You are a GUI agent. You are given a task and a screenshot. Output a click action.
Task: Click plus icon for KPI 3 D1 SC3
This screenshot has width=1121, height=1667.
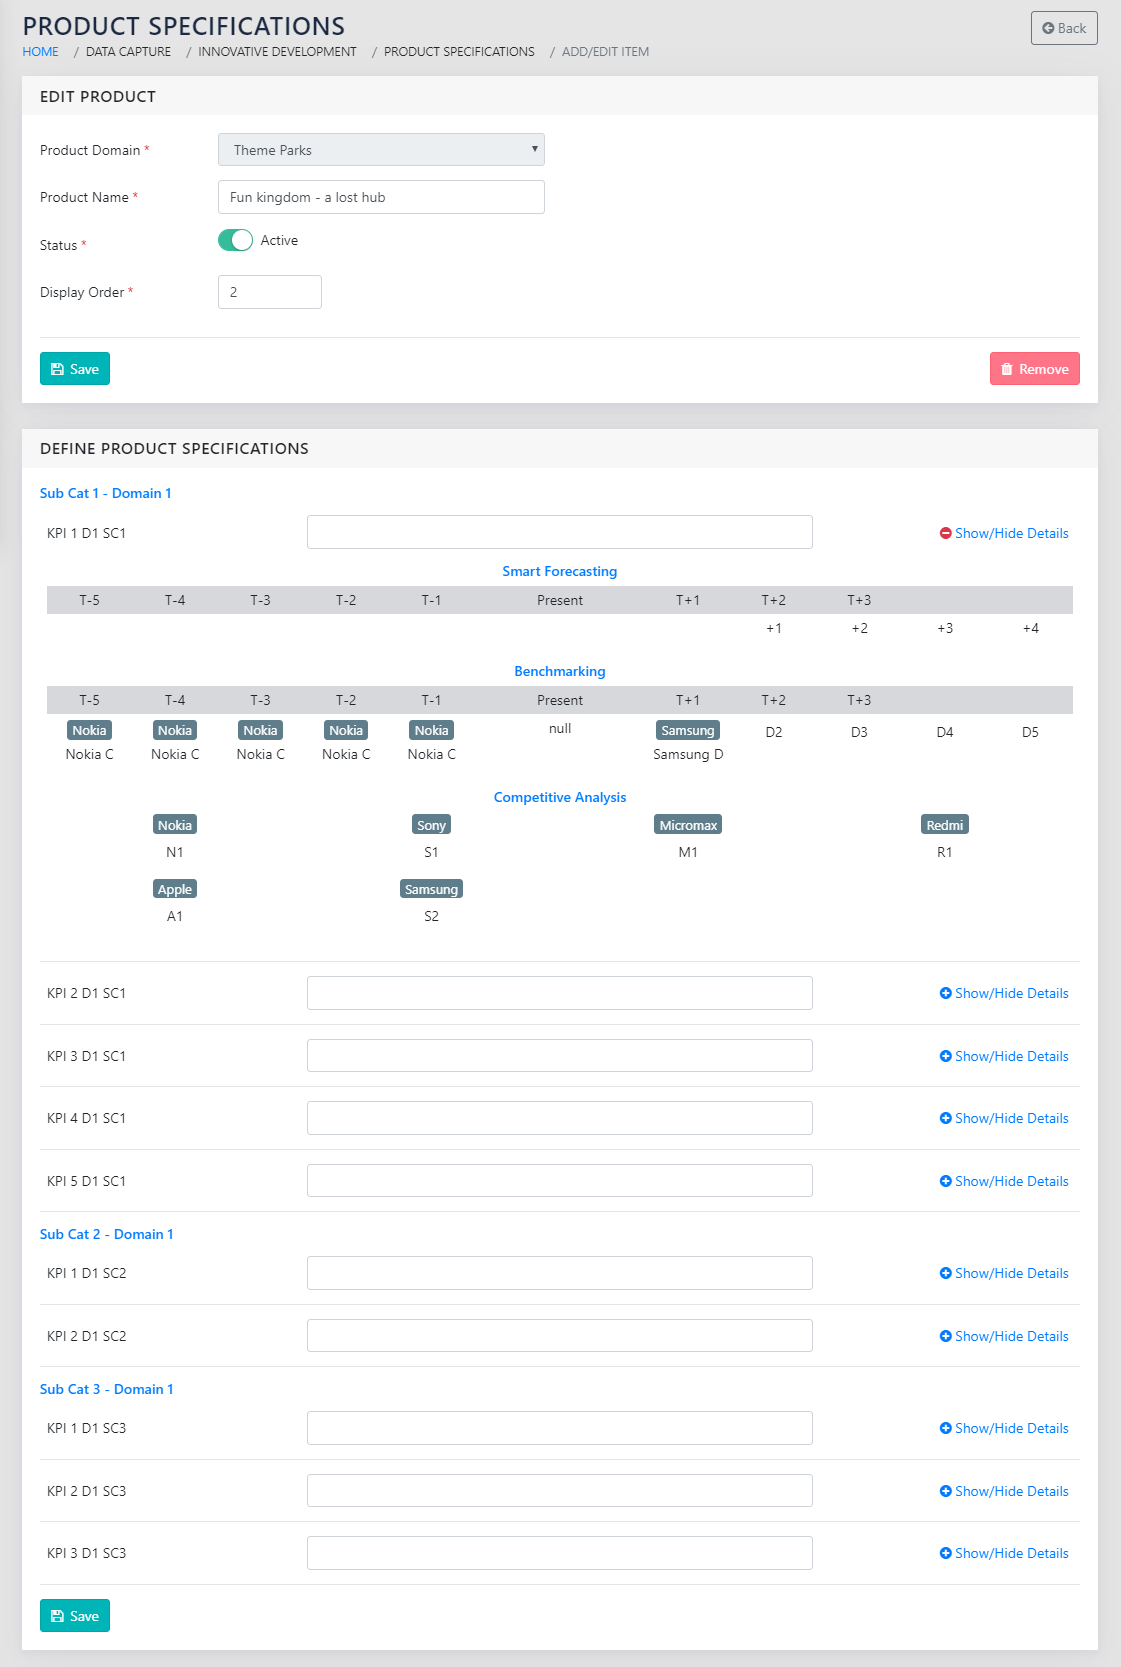[x=945, y=1554]
